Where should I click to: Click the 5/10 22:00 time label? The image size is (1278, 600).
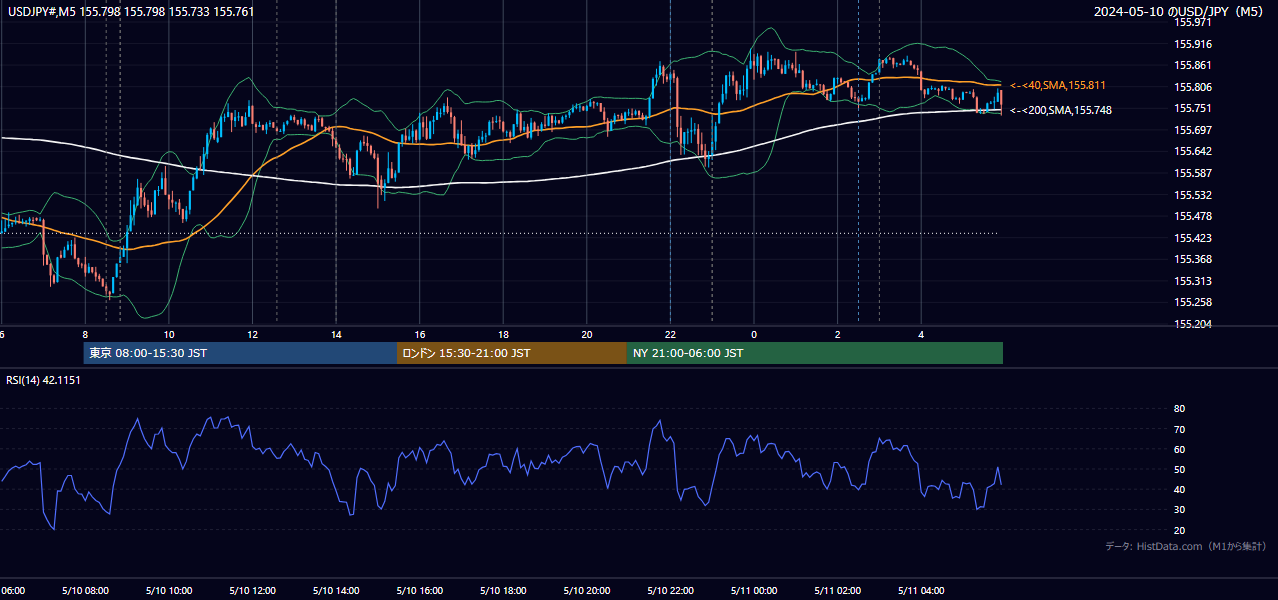point(670,591)
